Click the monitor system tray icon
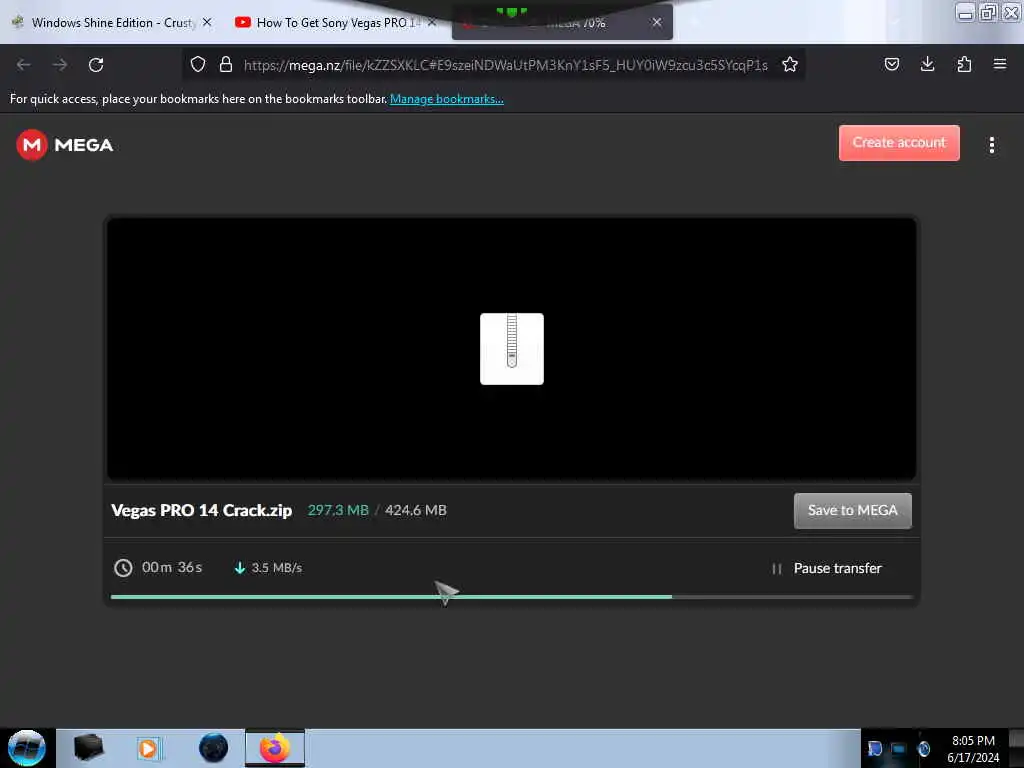Image resolution: width=1024 pixels, height=768 pixels. [x=899, y=749]
